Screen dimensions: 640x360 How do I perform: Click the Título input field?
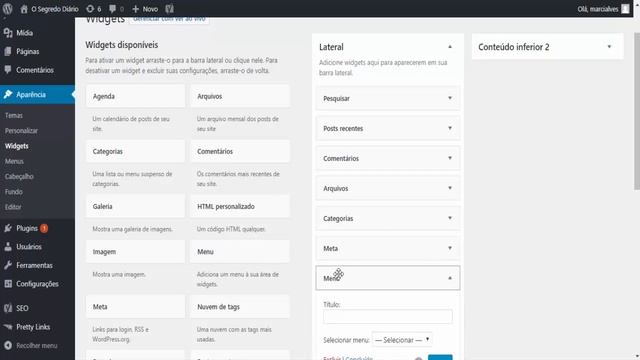click(x=387, y=316)
